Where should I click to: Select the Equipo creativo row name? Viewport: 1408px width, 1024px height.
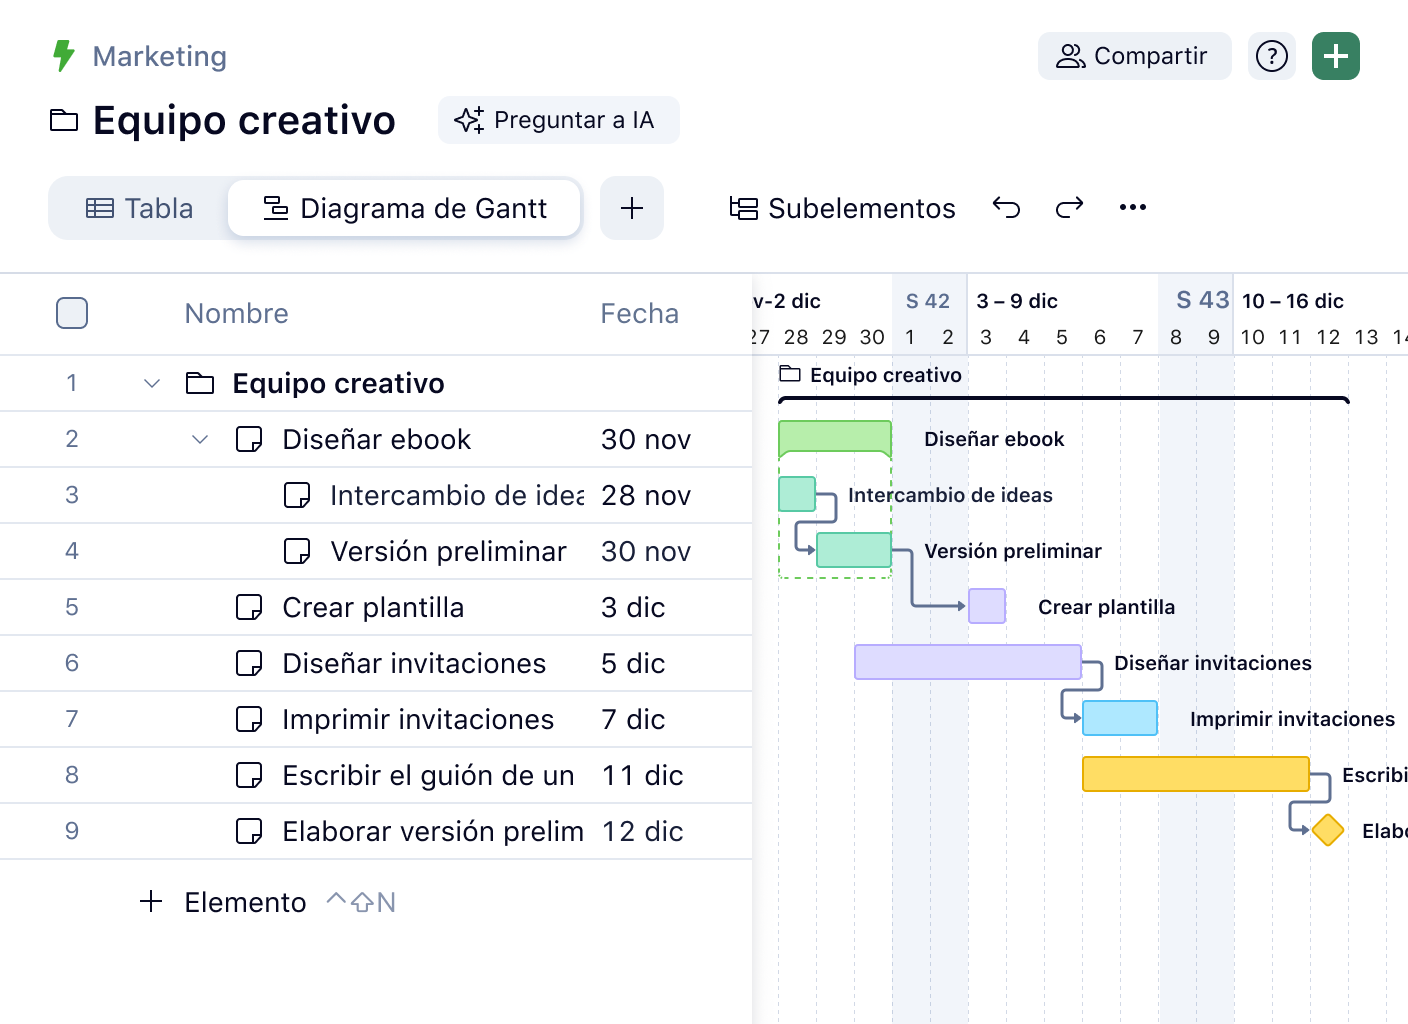[339, 383]
